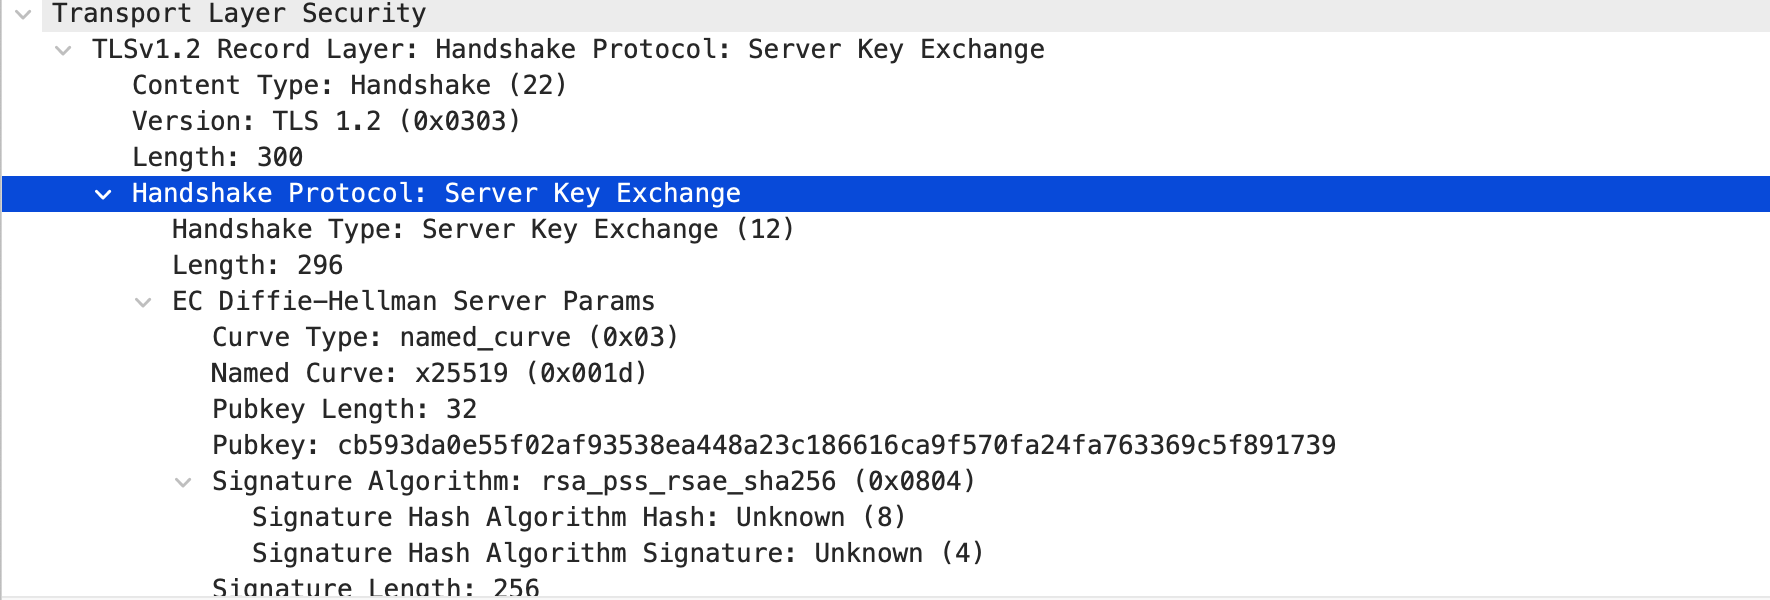1770x600 pixels.
Task: Select the EC Diffie-Hellman Server Params label
Action: (413, 302)
